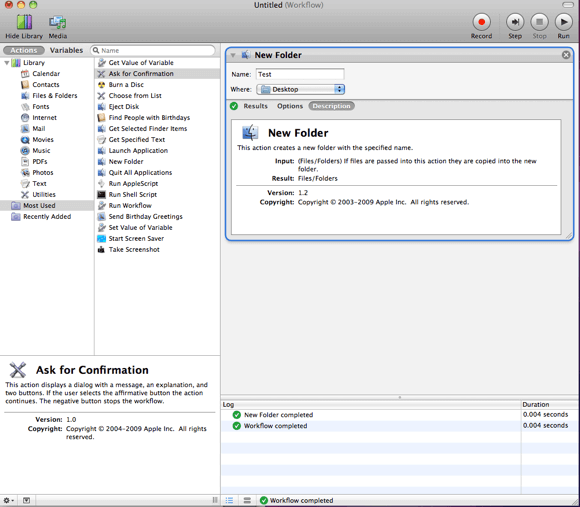Switch to the Variables tab
Viewport: 580px width, 507px height.
[67, 50]
